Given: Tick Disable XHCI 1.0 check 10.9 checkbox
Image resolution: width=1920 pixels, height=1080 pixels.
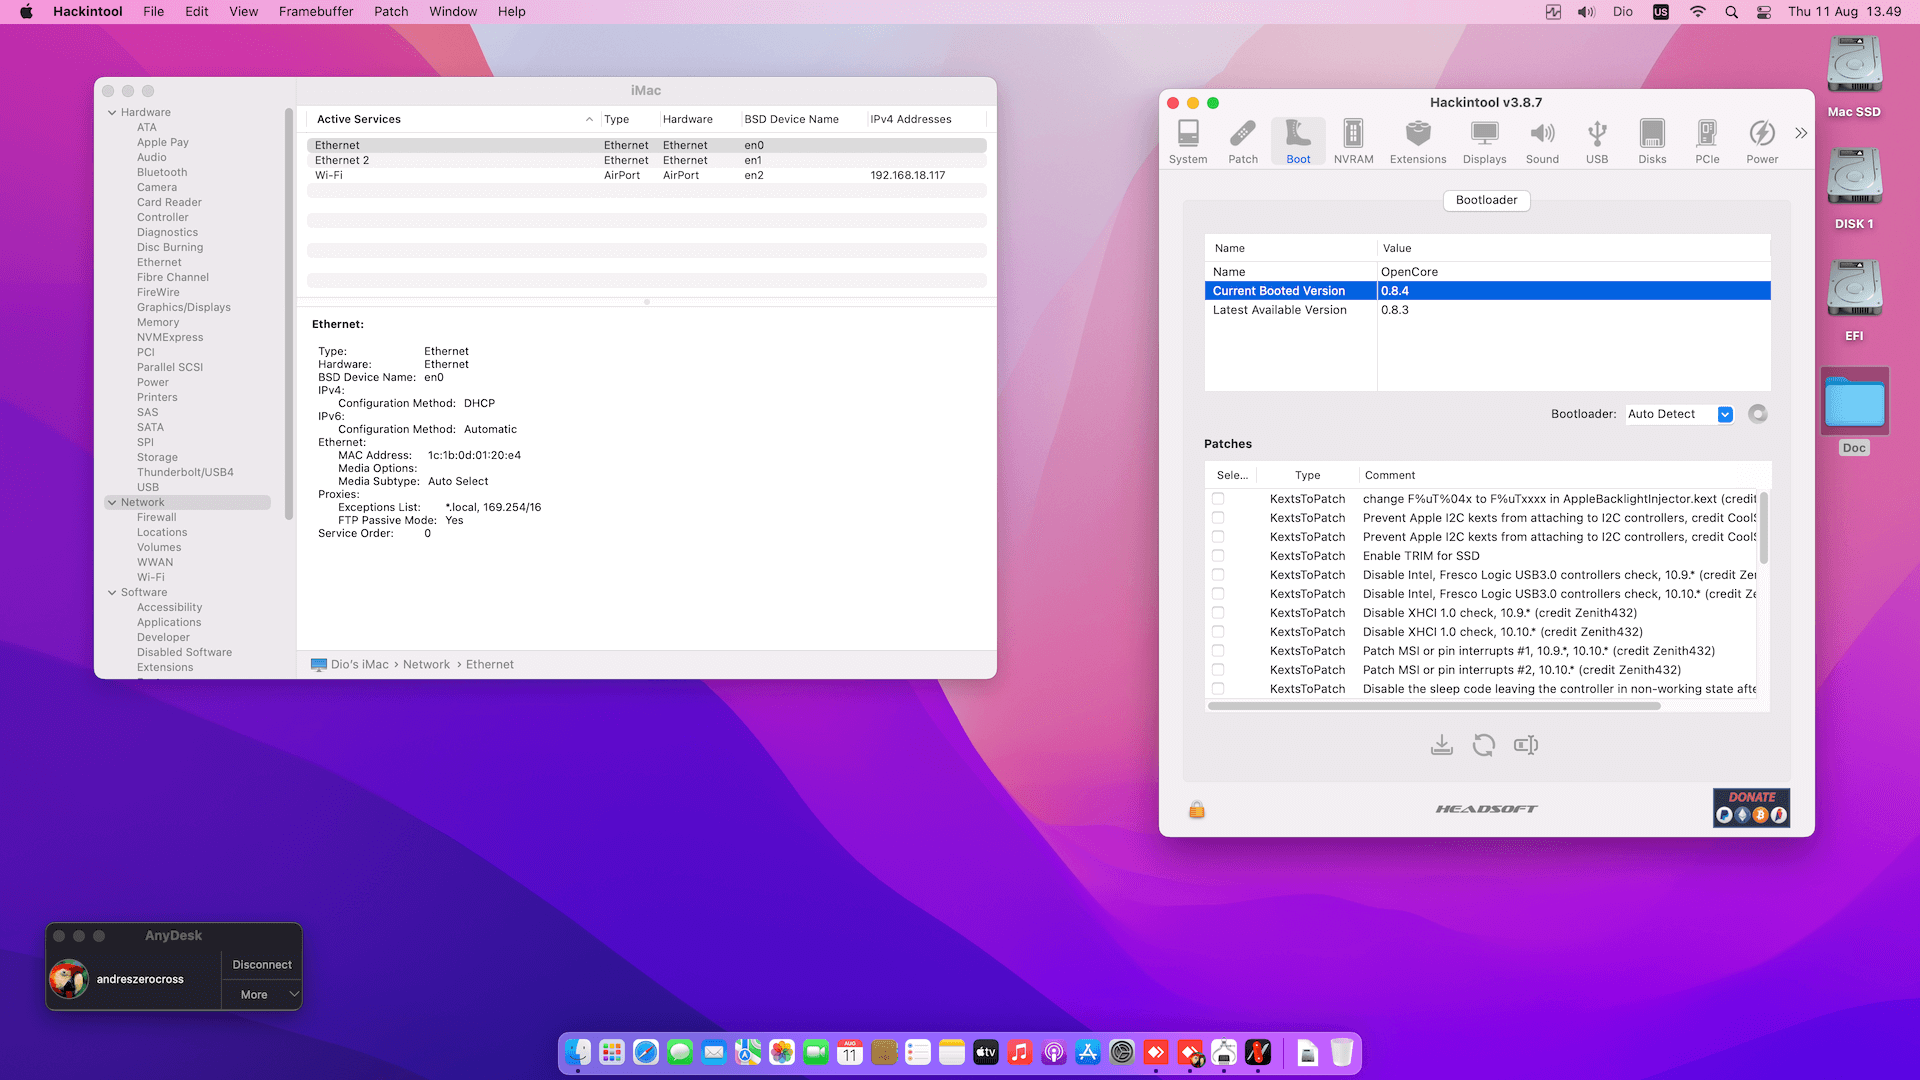Looking at the screenshot, I should 1218,613.
